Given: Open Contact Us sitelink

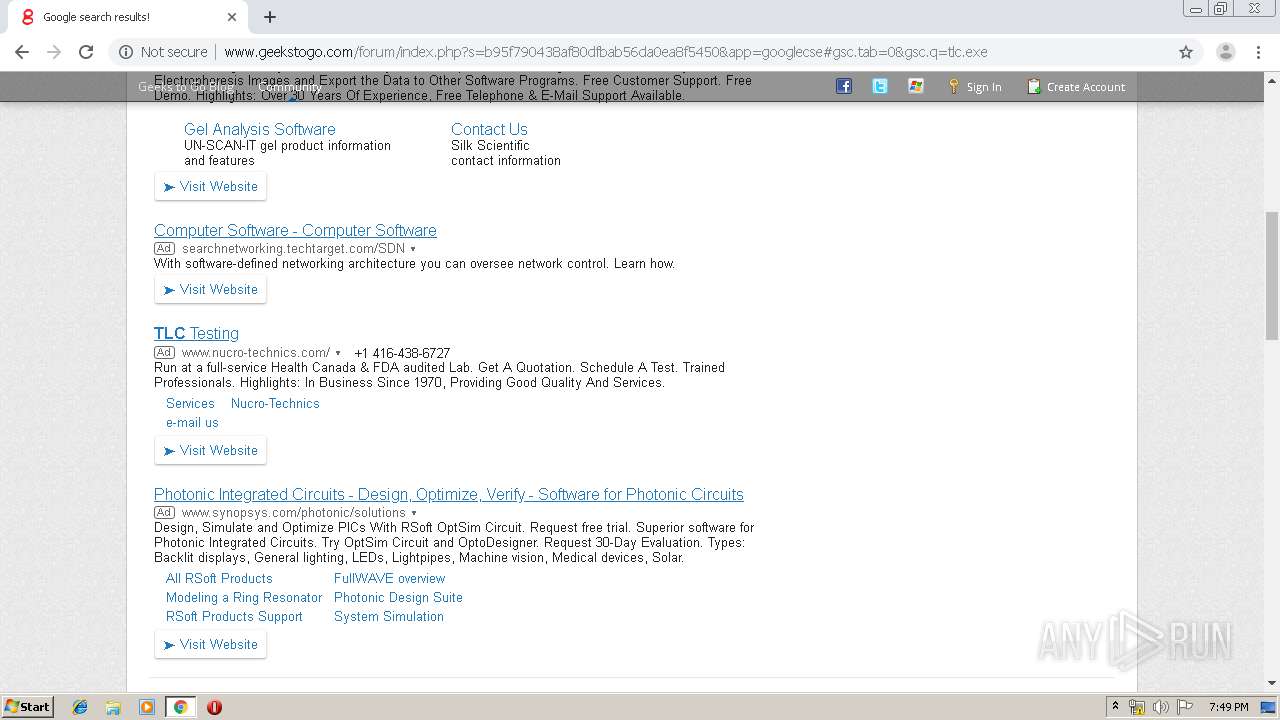Looking at the screenshot, I should click(x=489, y=129).
